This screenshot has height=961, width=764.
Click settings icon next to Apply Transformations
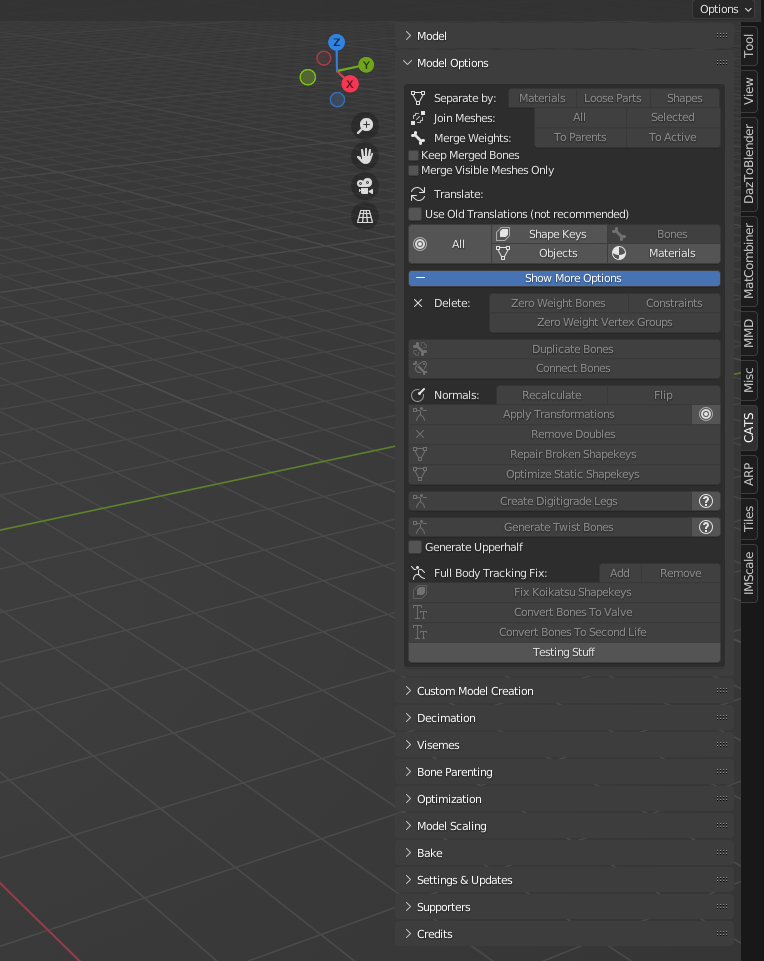[705, 414]
